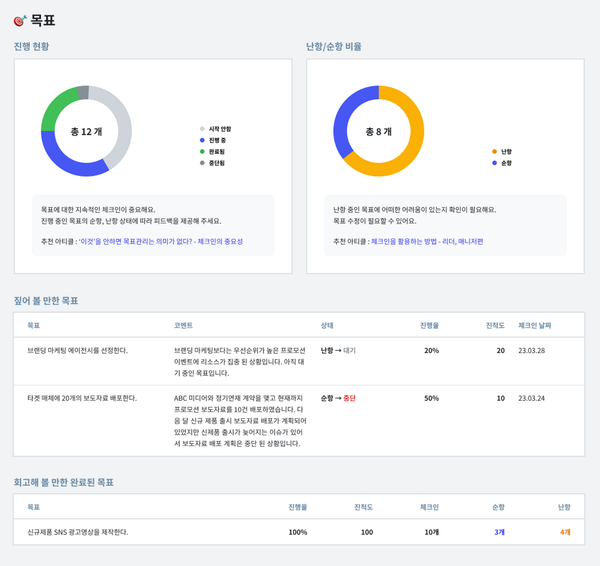Click the 진행율 column header in 짚어 볼 table
The image size is (600, 566).
point(429,326)
